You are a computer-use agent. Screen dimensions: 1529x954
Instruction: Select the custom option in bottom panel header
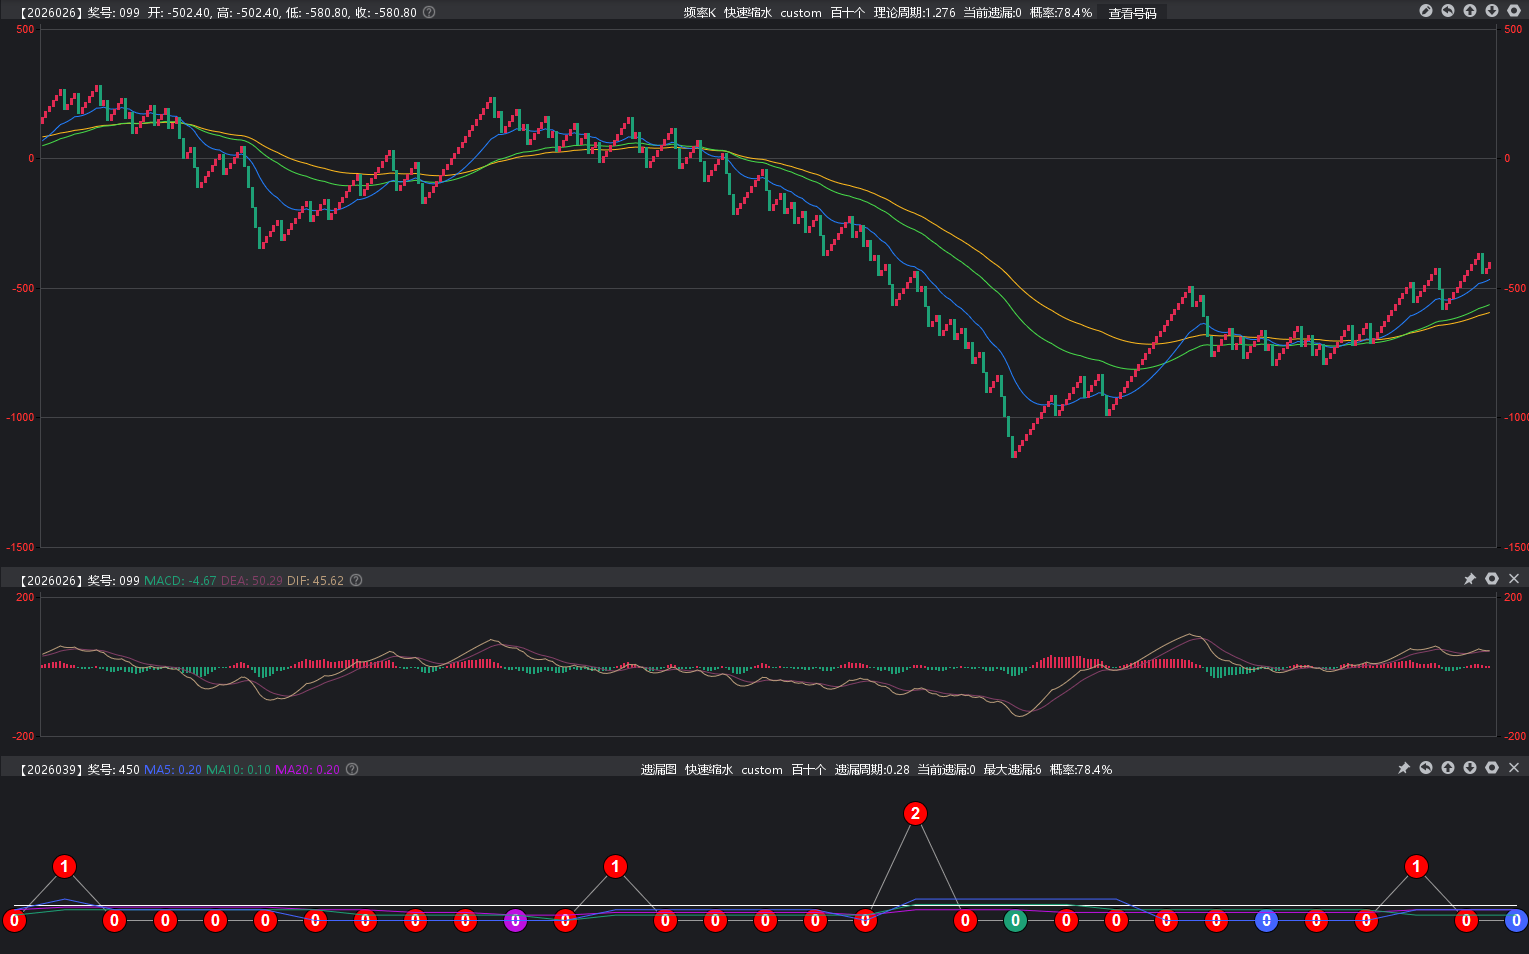click(762, 770)
